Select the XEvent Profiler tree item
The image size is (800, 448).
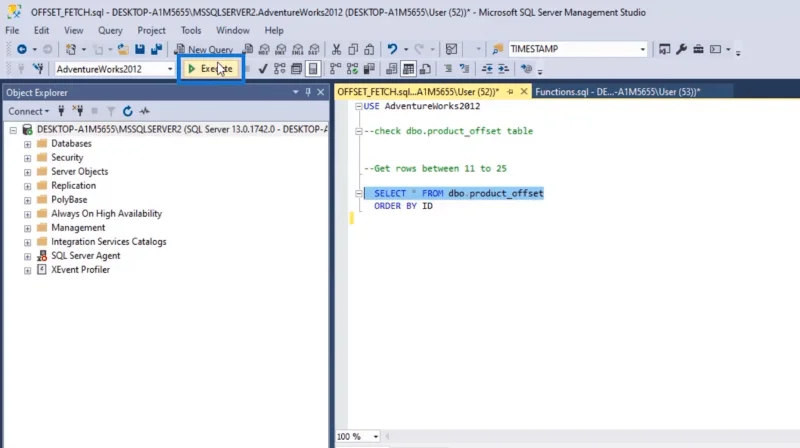[x=80, y=270]
